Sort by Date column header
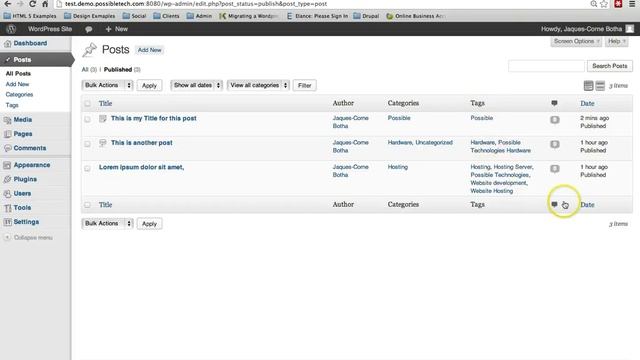Viewport: 640px width, 360px height. [587, 104]
